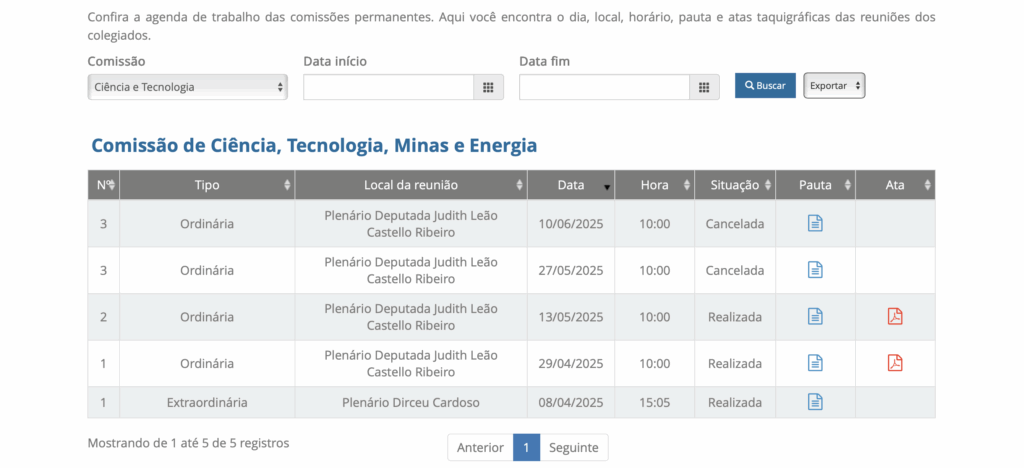
Task: Open the Pauta document for 10/06/2025 meeting
Action: click(815, 223)
